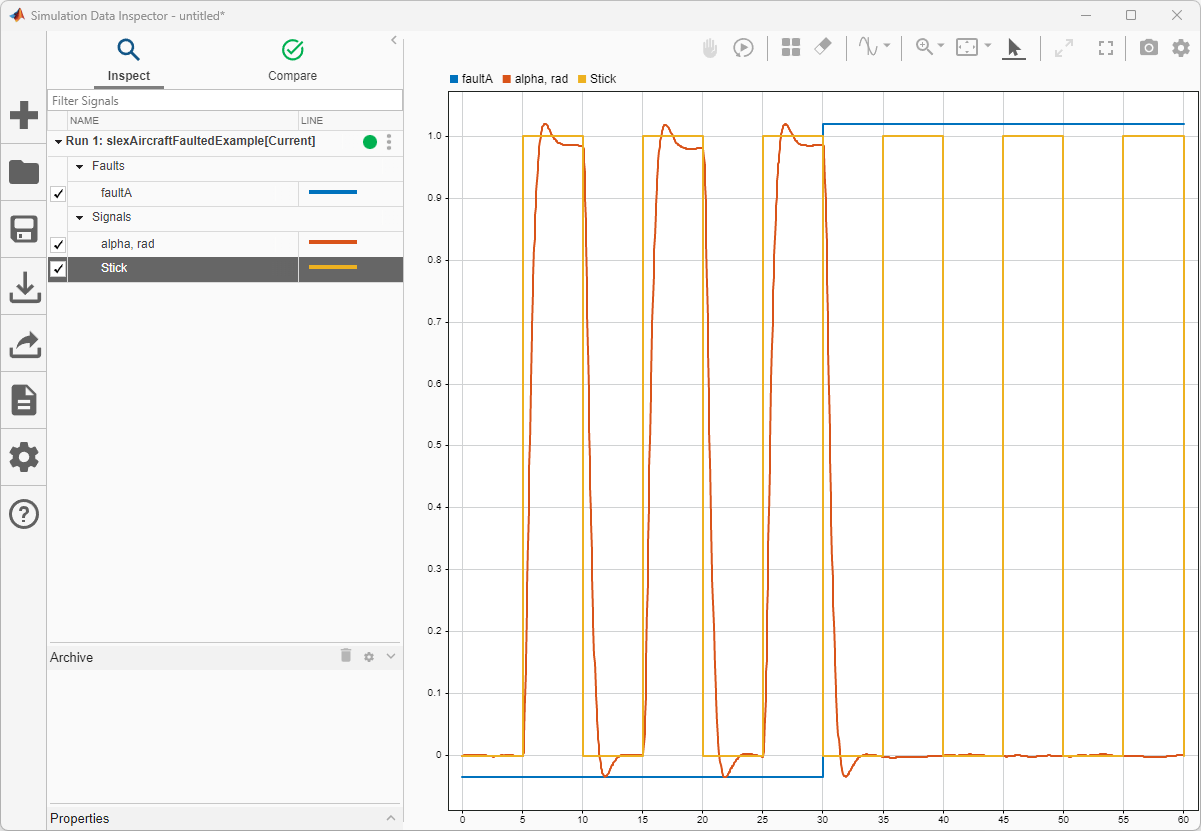Select the zoom in magnifier tool

[x=924, y=47]
